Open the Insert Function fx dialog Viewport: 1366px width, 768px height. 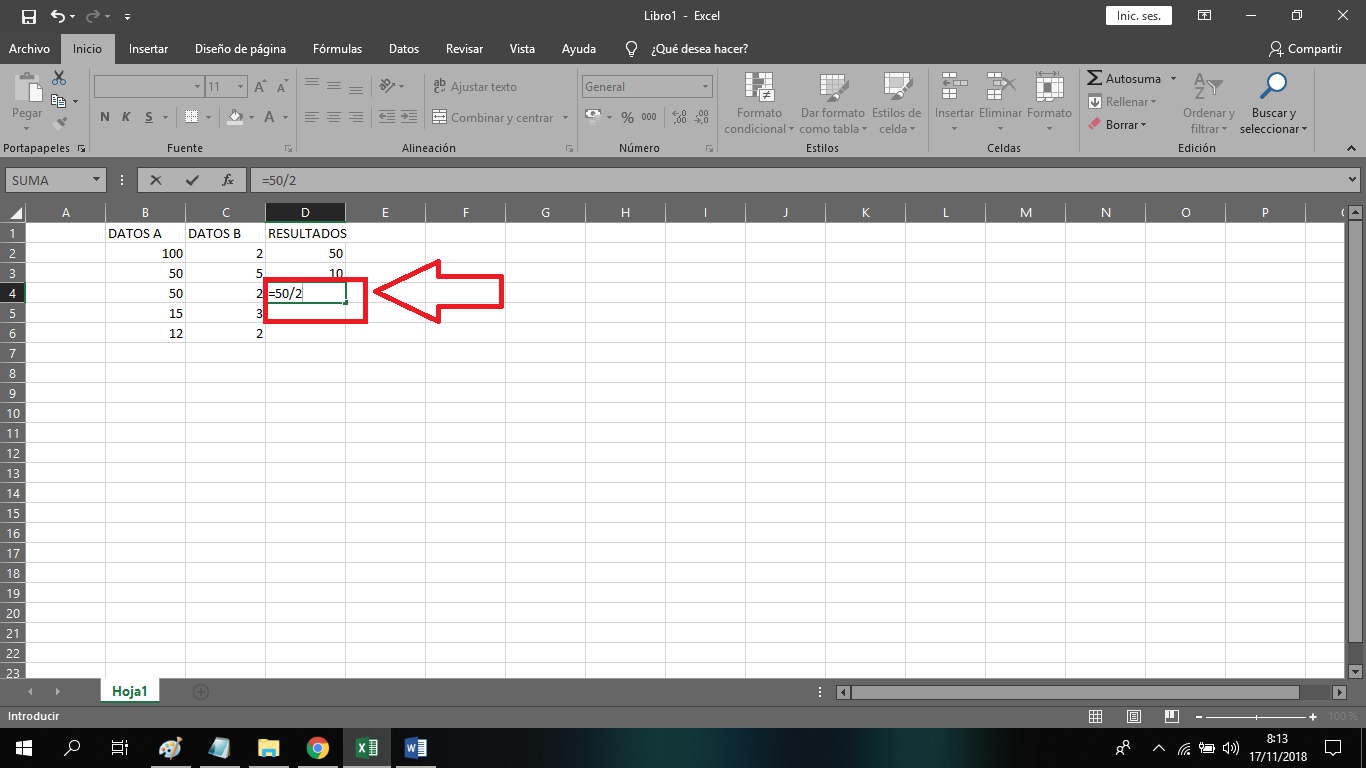point(228,180)
